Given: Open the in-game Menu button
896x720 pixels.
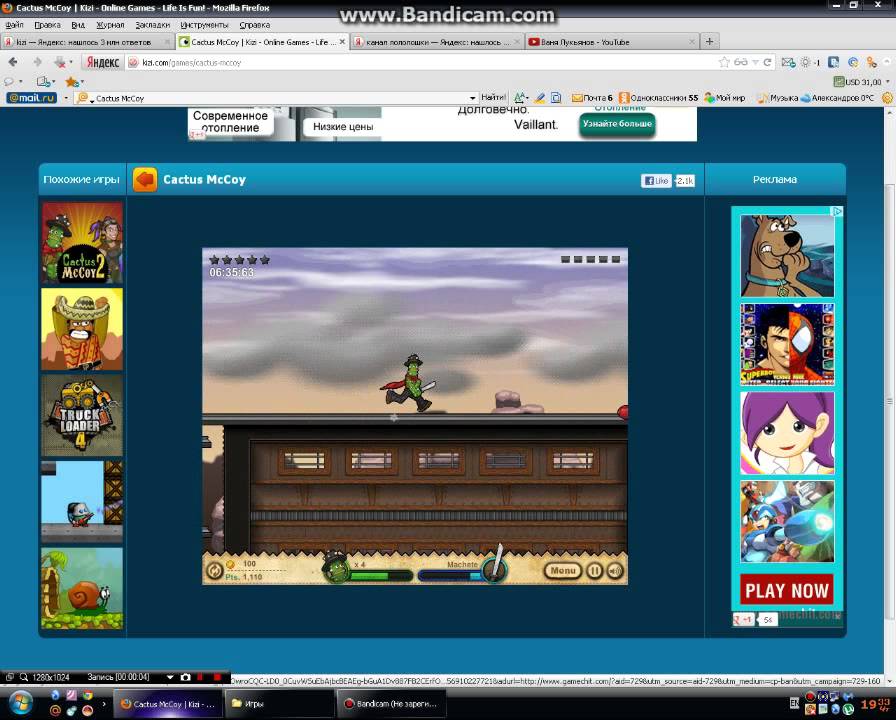Looking at the screenshot, I should click(562, 570).
